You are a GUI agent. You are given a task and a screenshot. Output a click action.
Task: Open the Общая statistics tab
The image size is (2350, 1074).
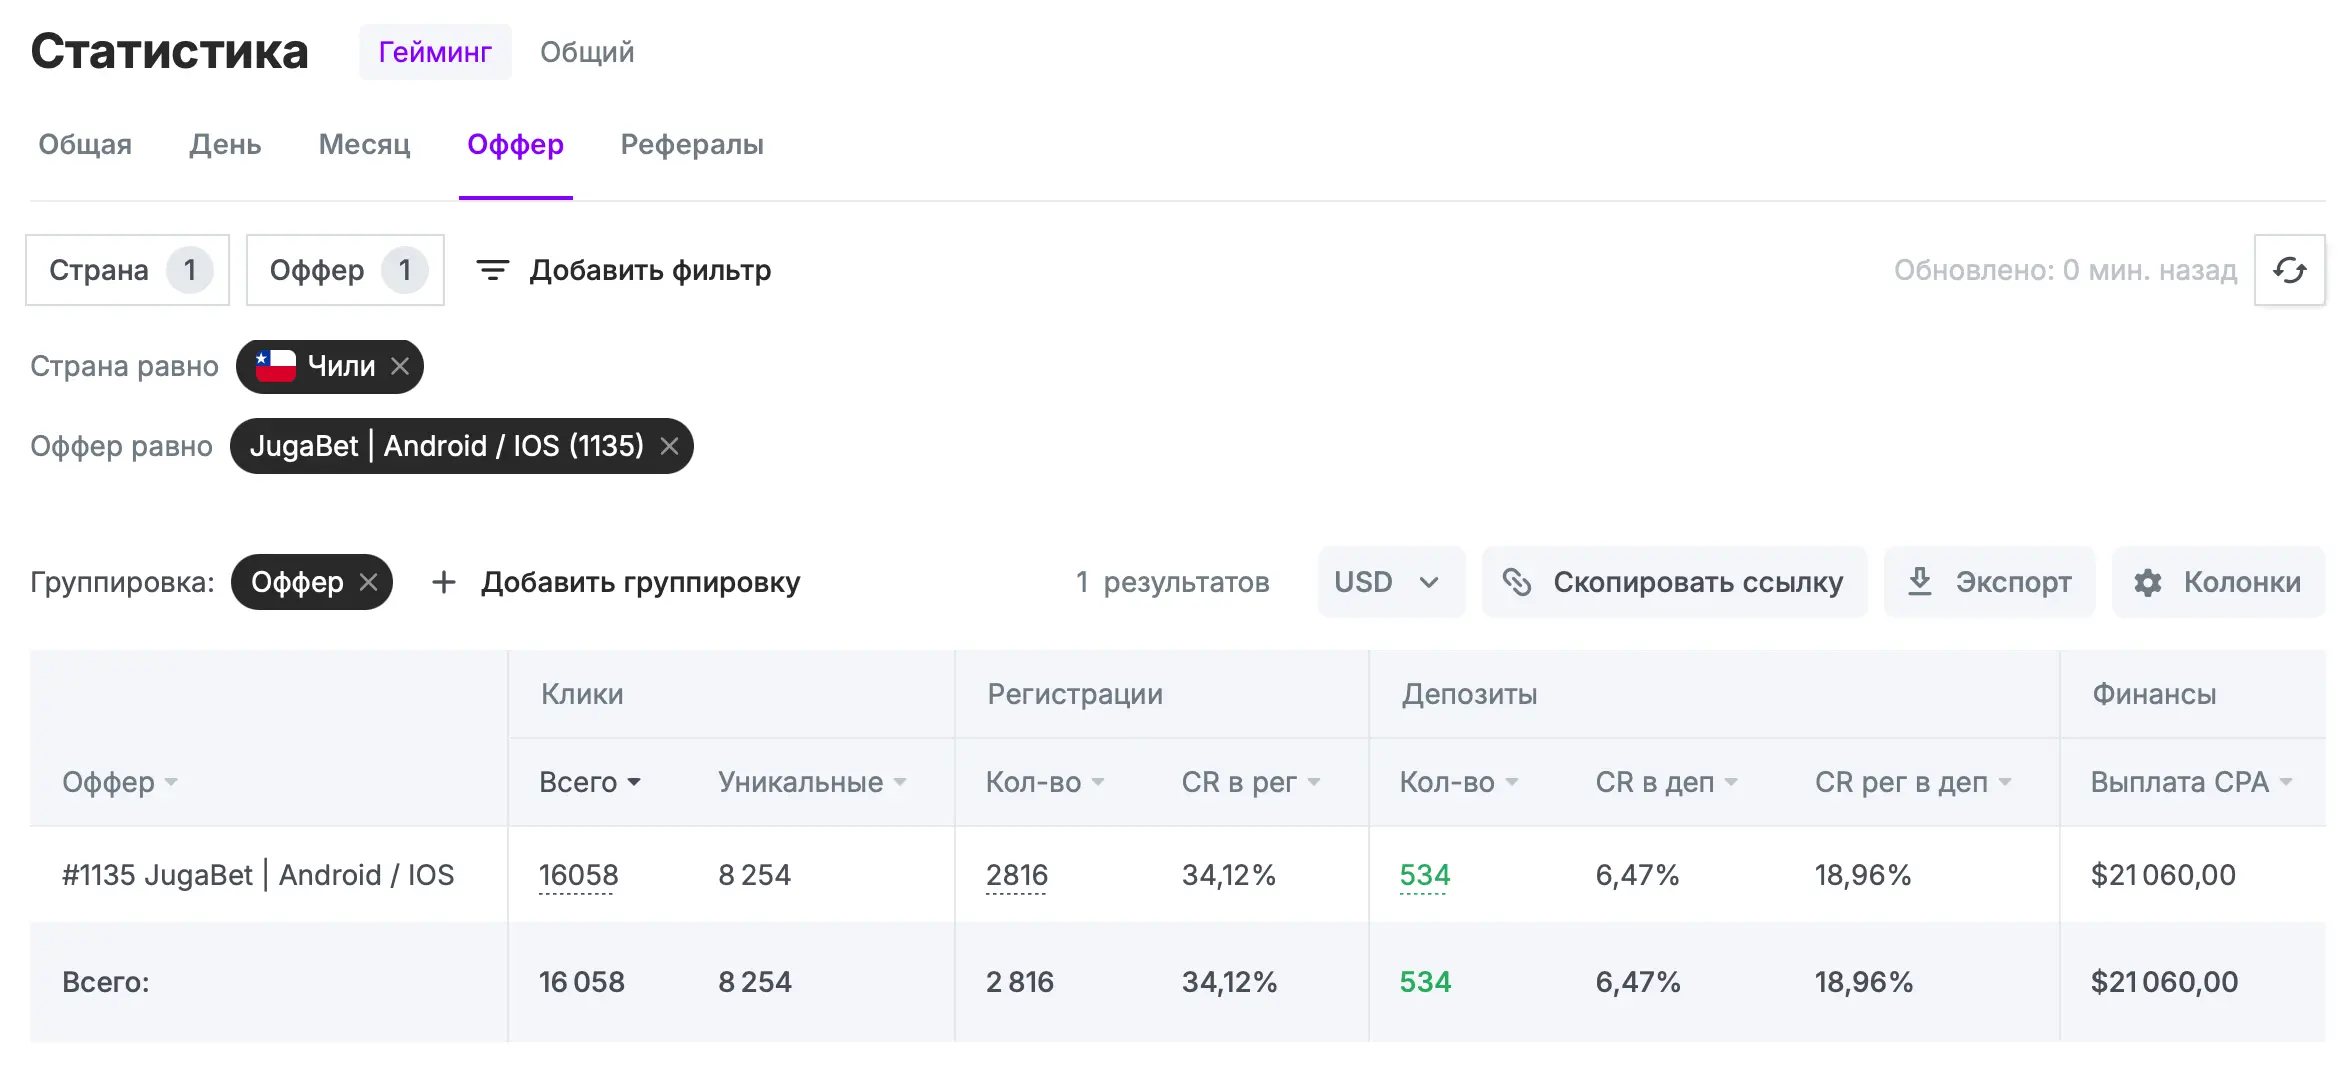pos(85,144)
